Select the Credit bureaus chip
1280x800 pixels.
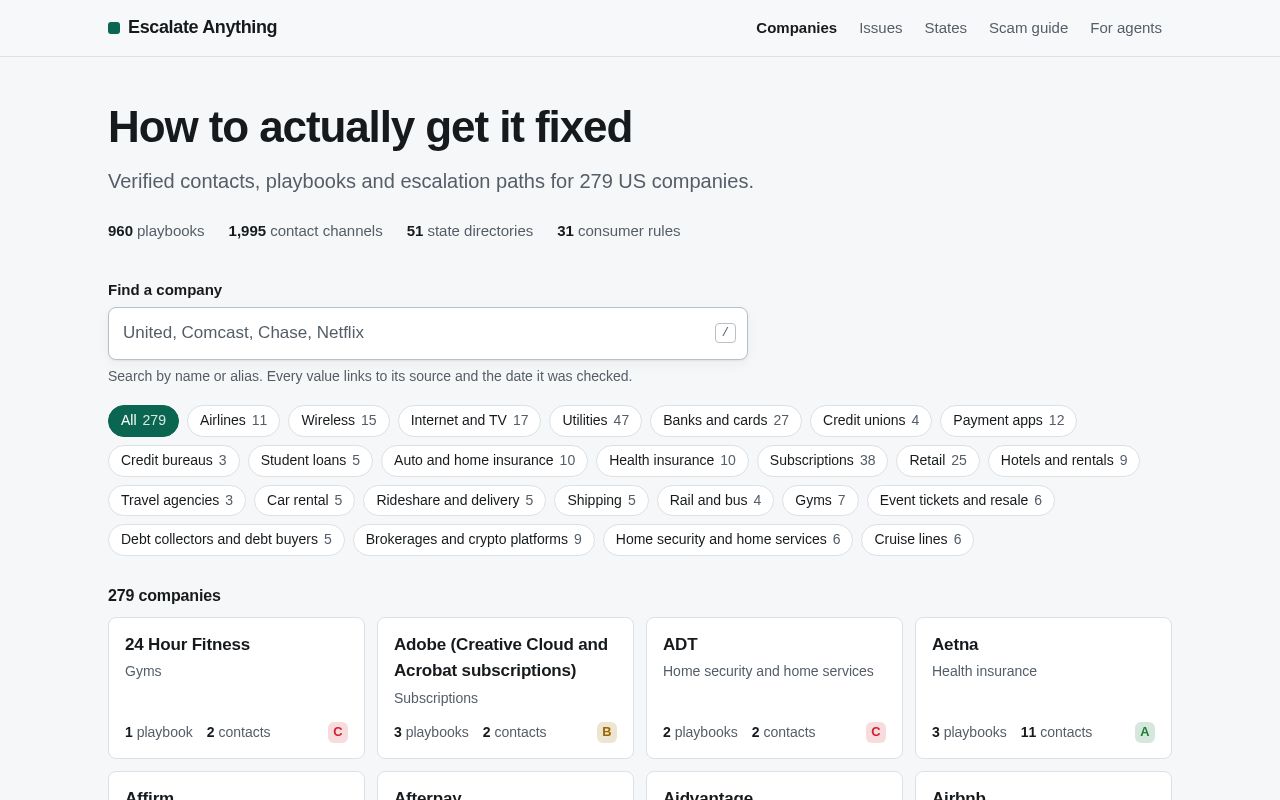174,461
